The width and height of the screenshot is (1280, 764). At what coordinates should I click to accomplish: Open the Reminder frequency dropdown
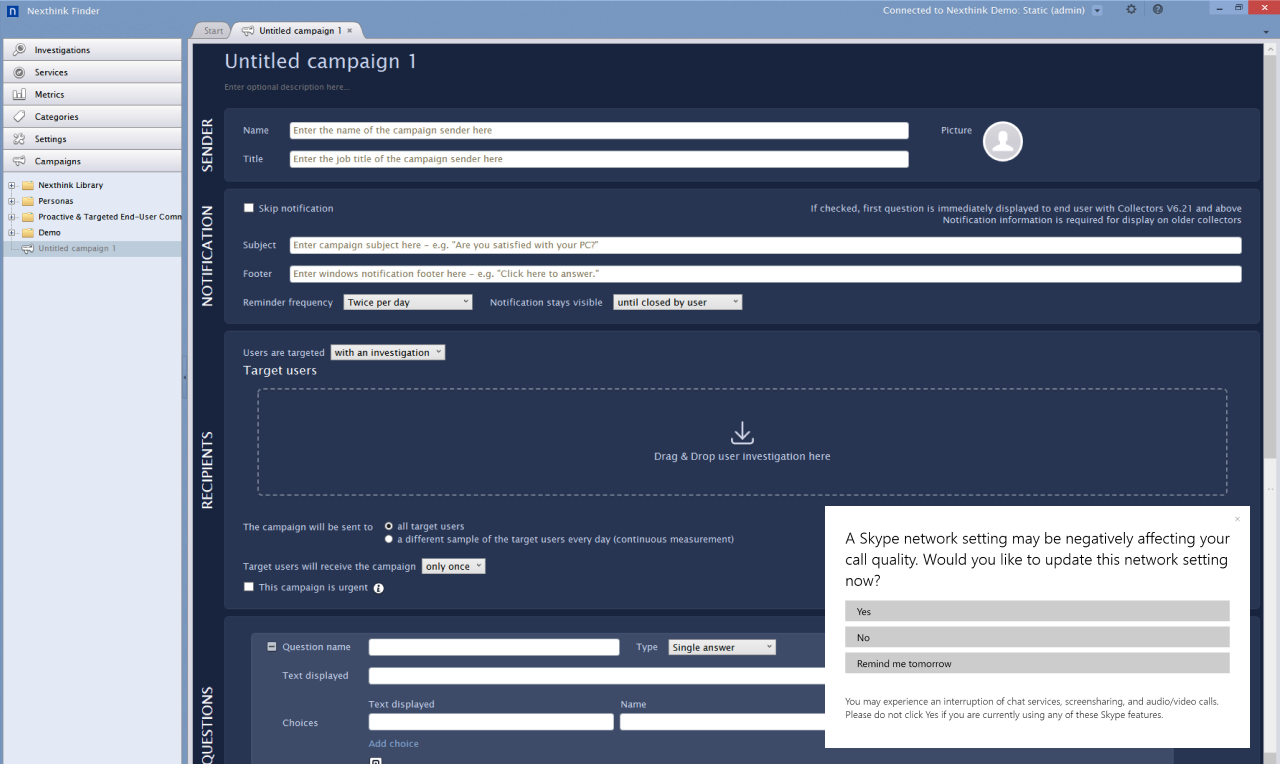pos(407,302)
